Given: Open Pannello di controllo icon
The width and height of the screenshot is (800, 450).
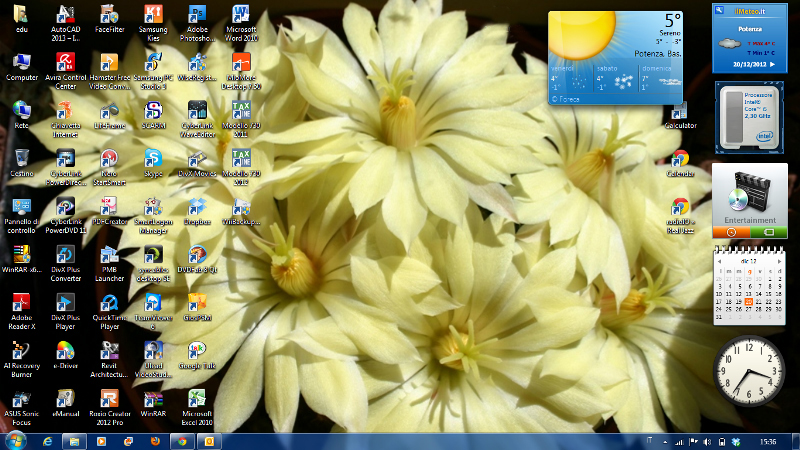Looking at the screenshot, I should [21, 215].
